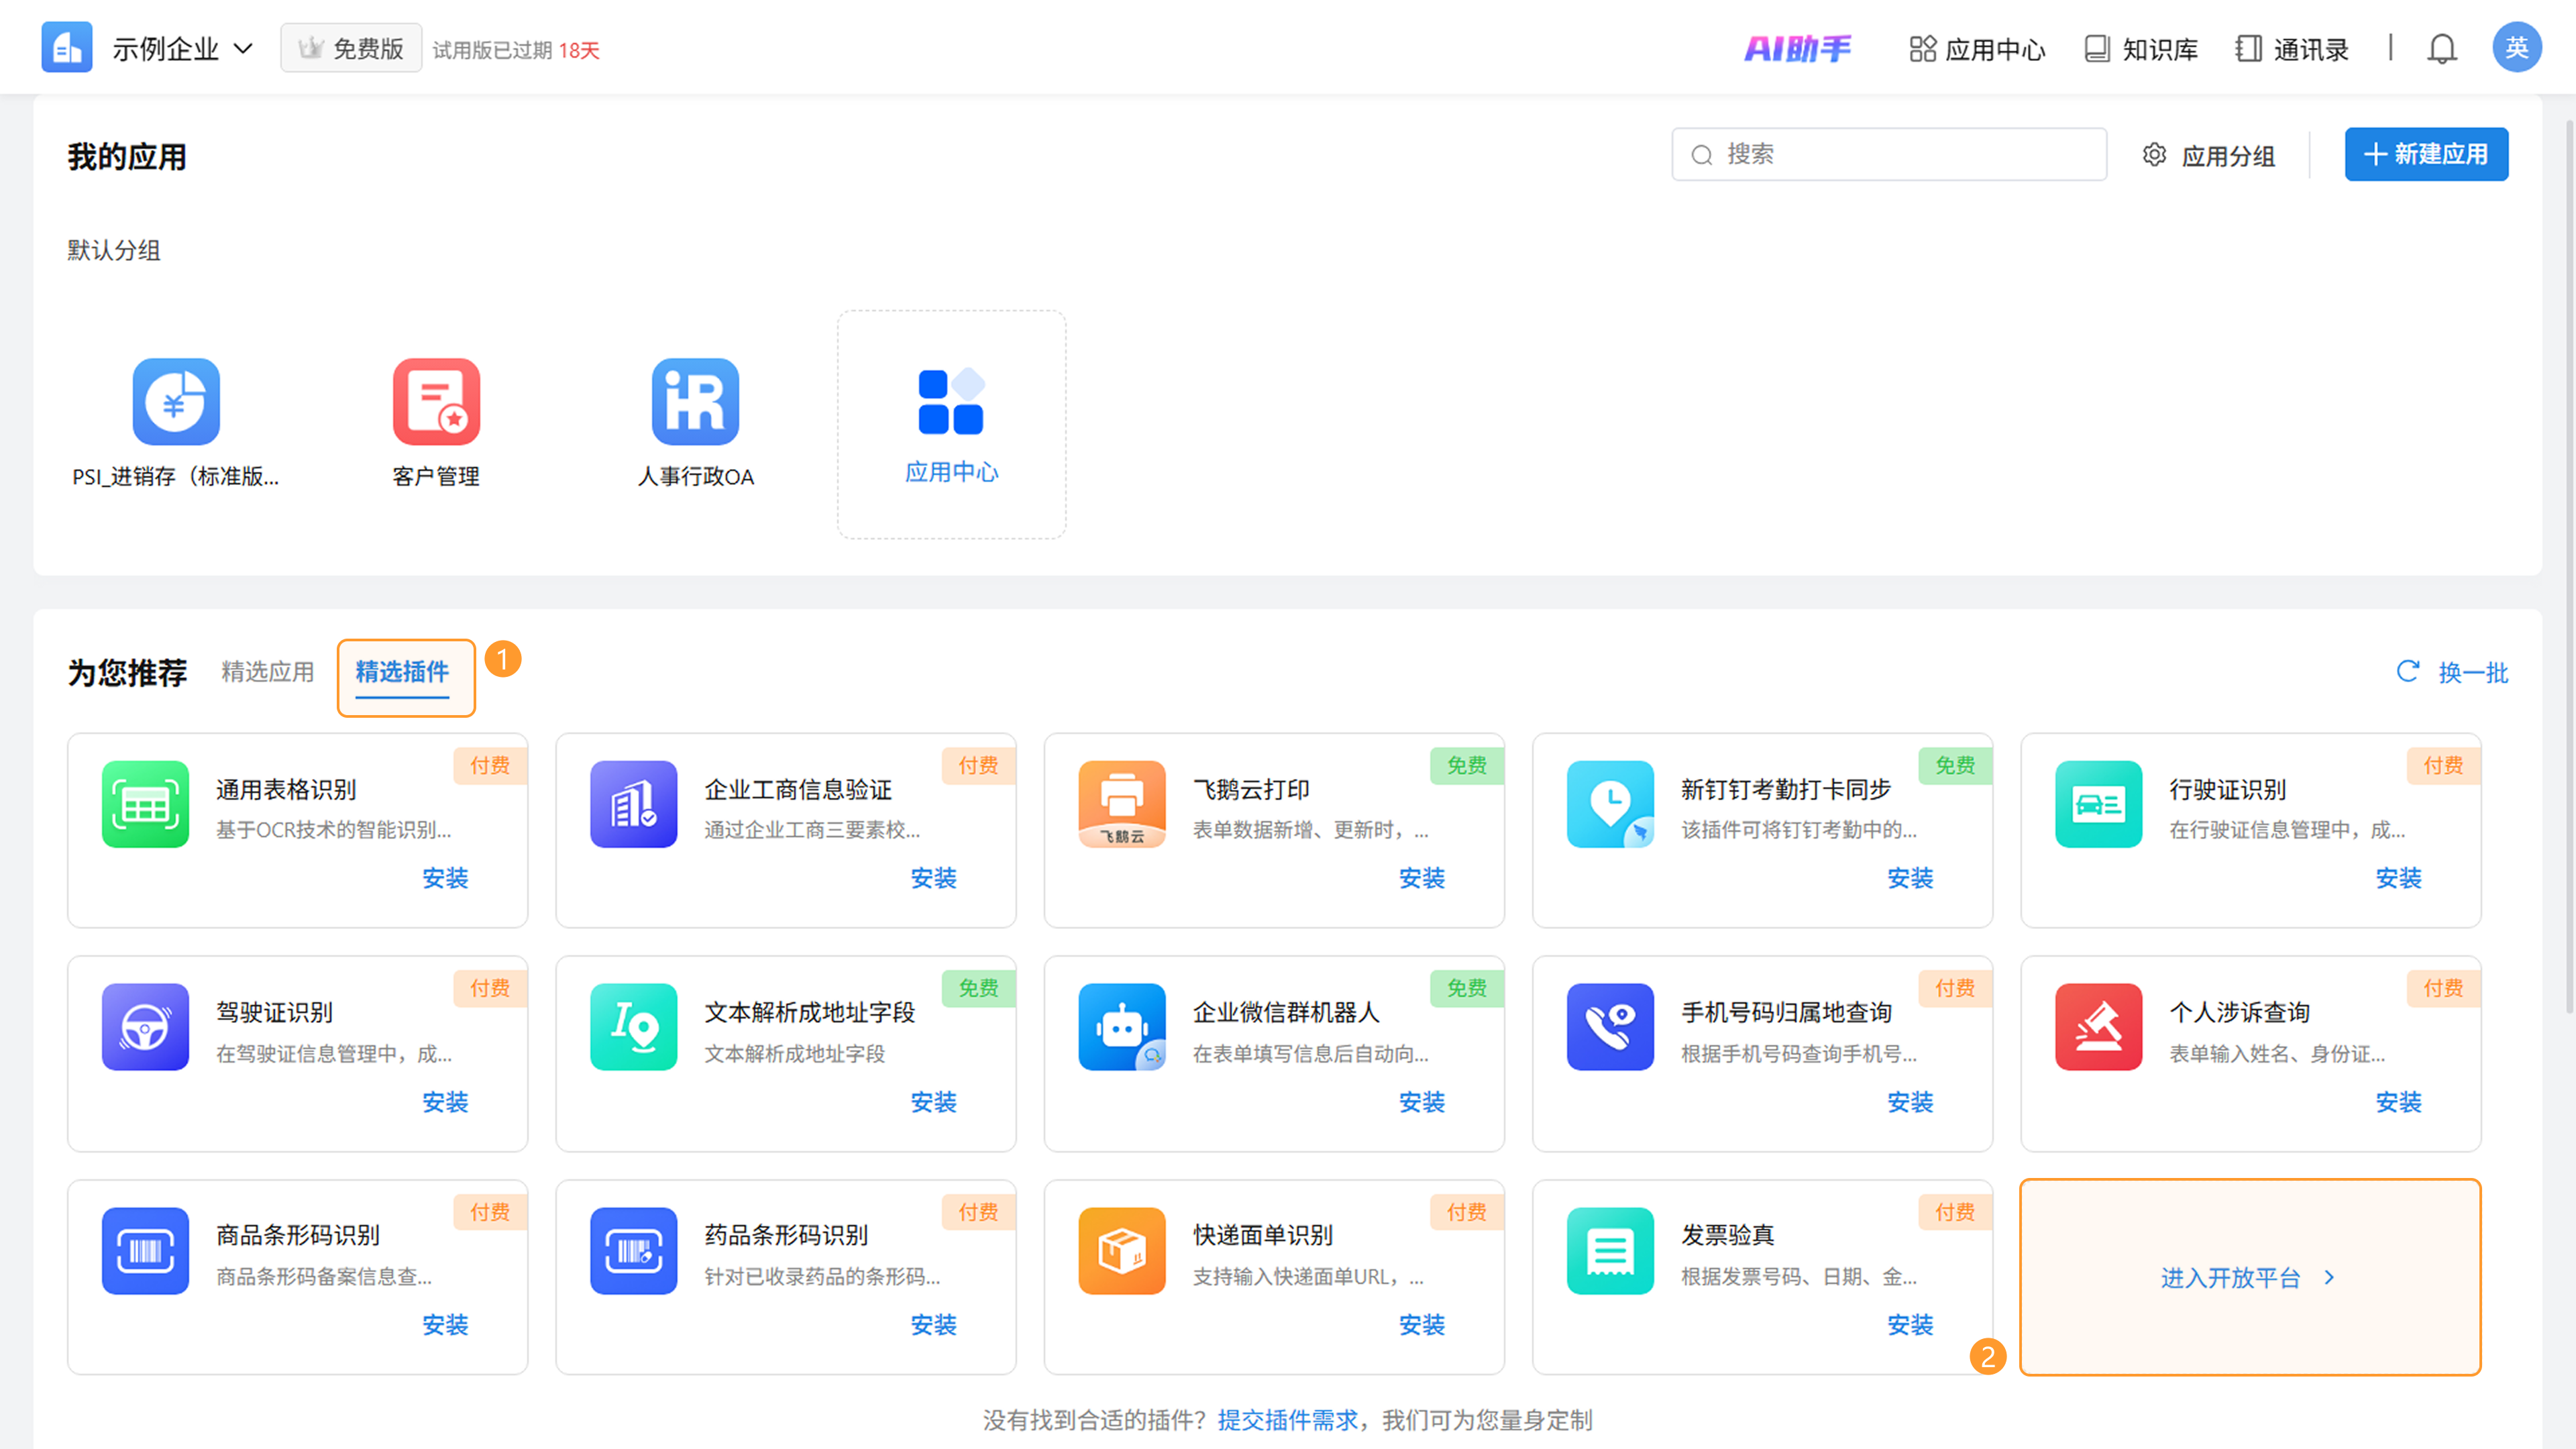Screen dimensions: 2576x1449
Task: Install the 通用表格识别 plugin
Action: click(x=445, y=878)
